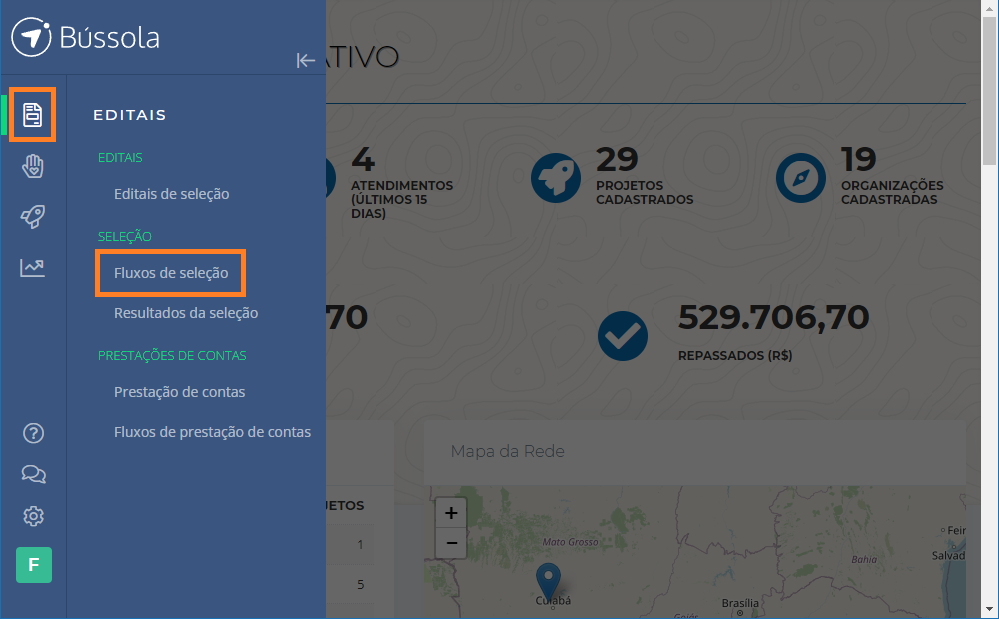Open the chart reports sidebar icon
Image resolution: width=999 pixels, height=619 pixels.
click(32, 267)
